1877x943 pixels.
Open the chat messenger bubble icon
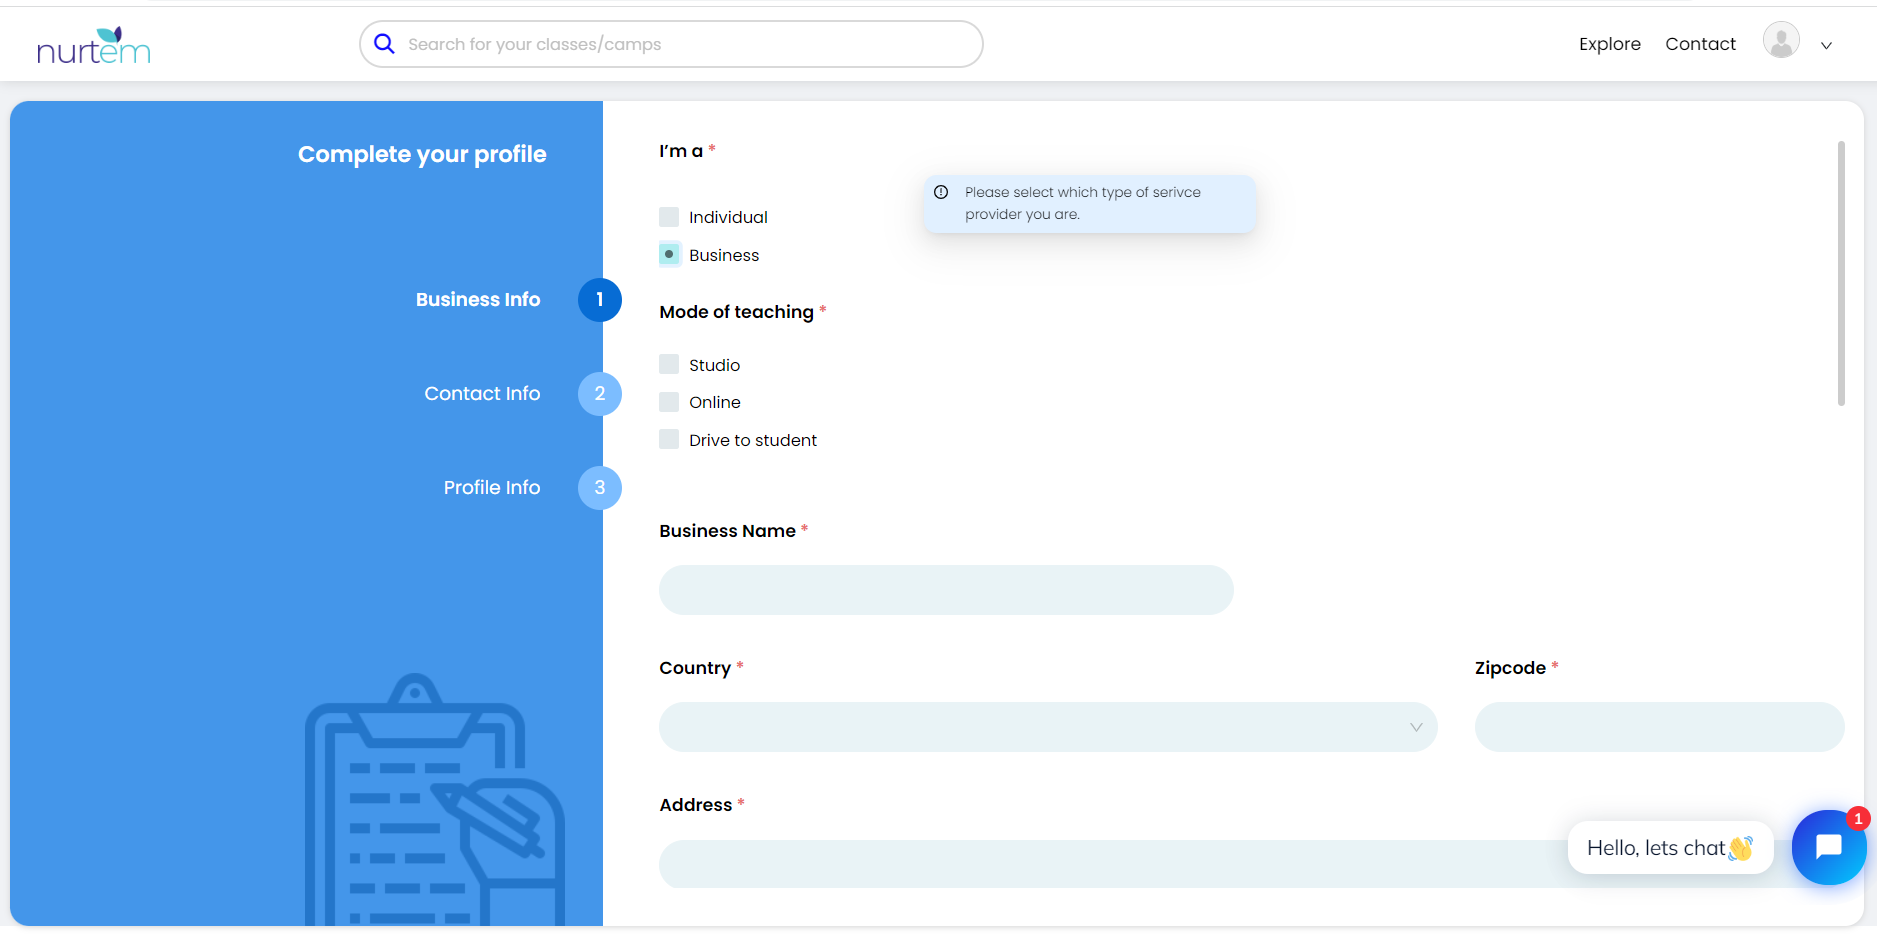point(1828,847)
